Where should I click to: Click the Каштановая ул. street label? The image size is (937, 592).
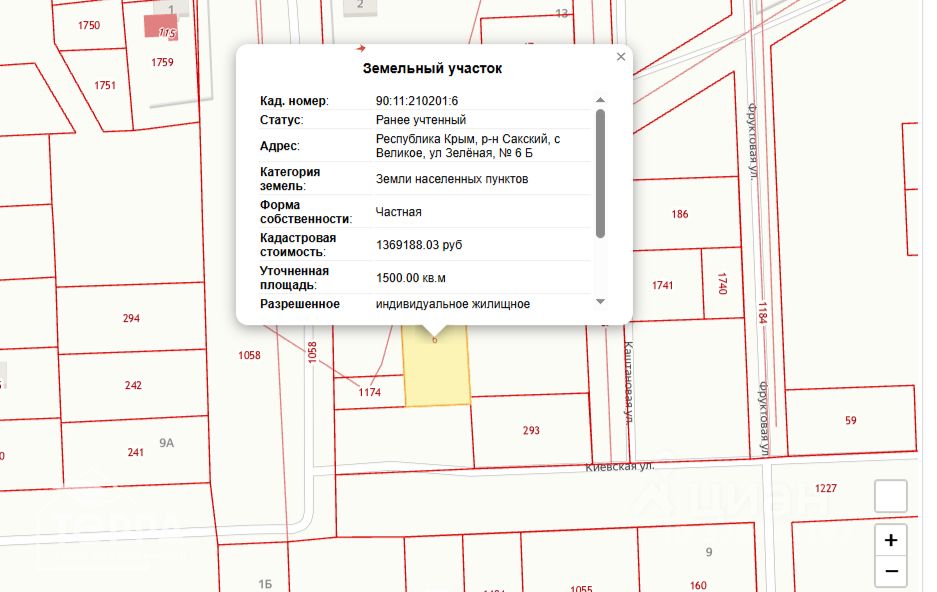pos(628,382)
